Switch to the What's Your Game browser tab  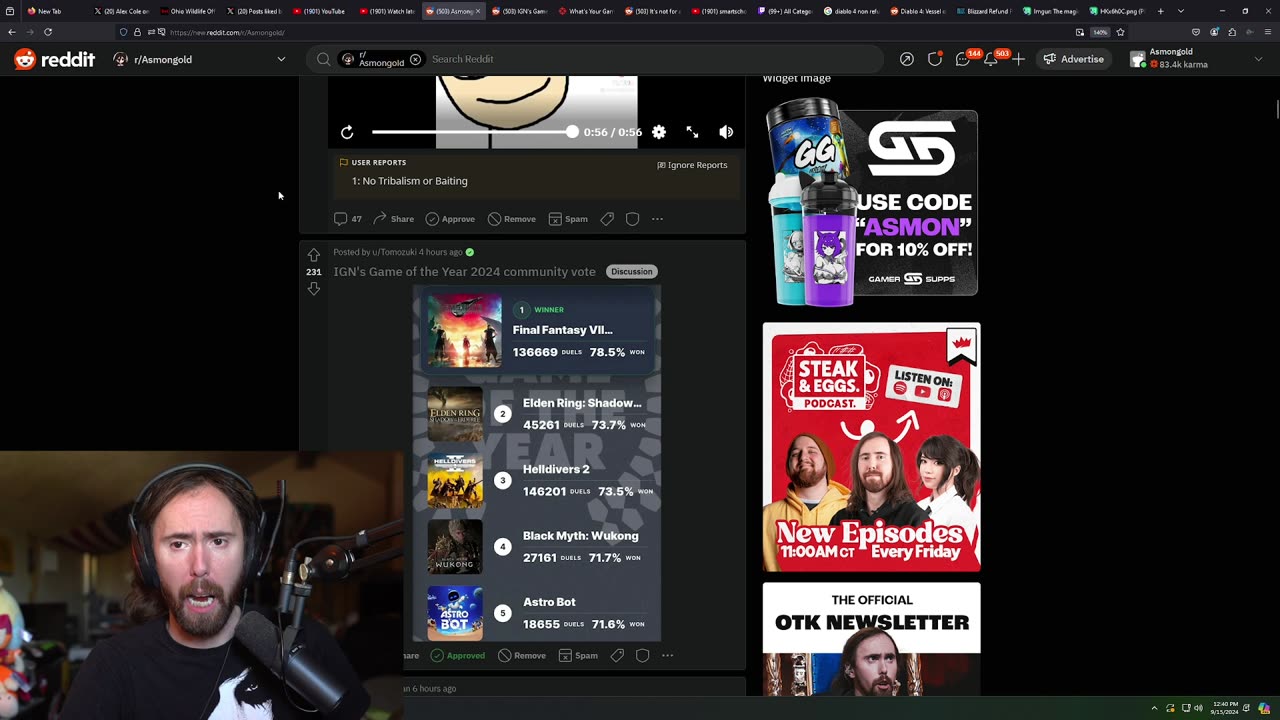click(584, 11)
